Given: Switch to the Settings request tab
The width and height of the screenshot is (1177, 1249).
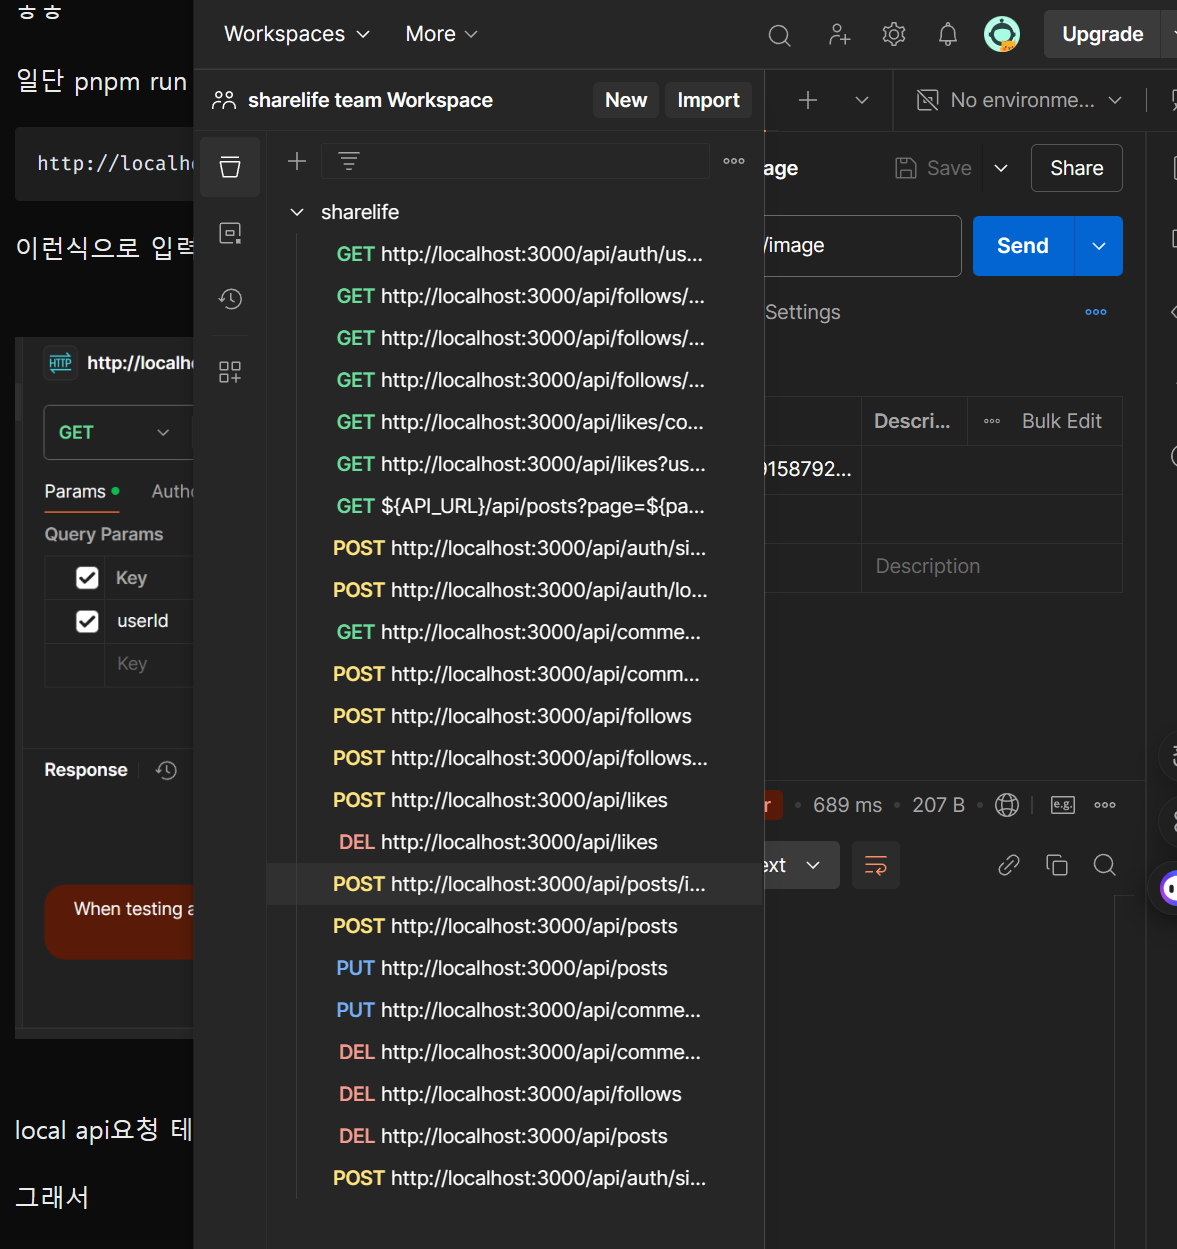Looking at the screenshot, I should tap(802, 312).
